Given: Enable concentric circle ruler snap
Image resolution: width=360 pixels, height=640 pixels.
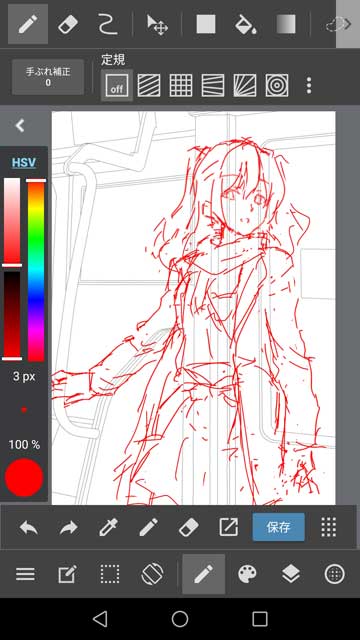Looking at the screenshot, I should 277,85.
